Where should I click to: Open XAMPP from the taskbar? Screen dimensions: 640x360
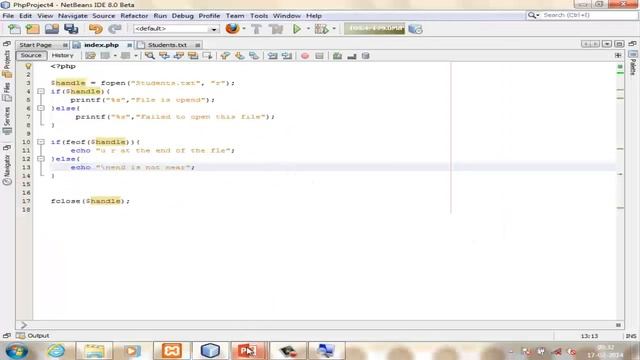pyautogui.click(x=171, y=351)
